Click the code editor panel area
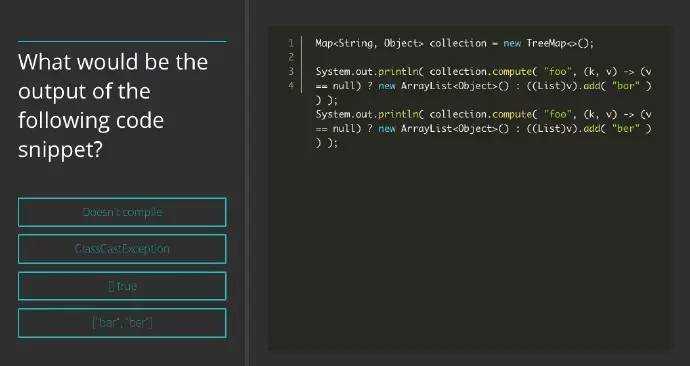 471,188
